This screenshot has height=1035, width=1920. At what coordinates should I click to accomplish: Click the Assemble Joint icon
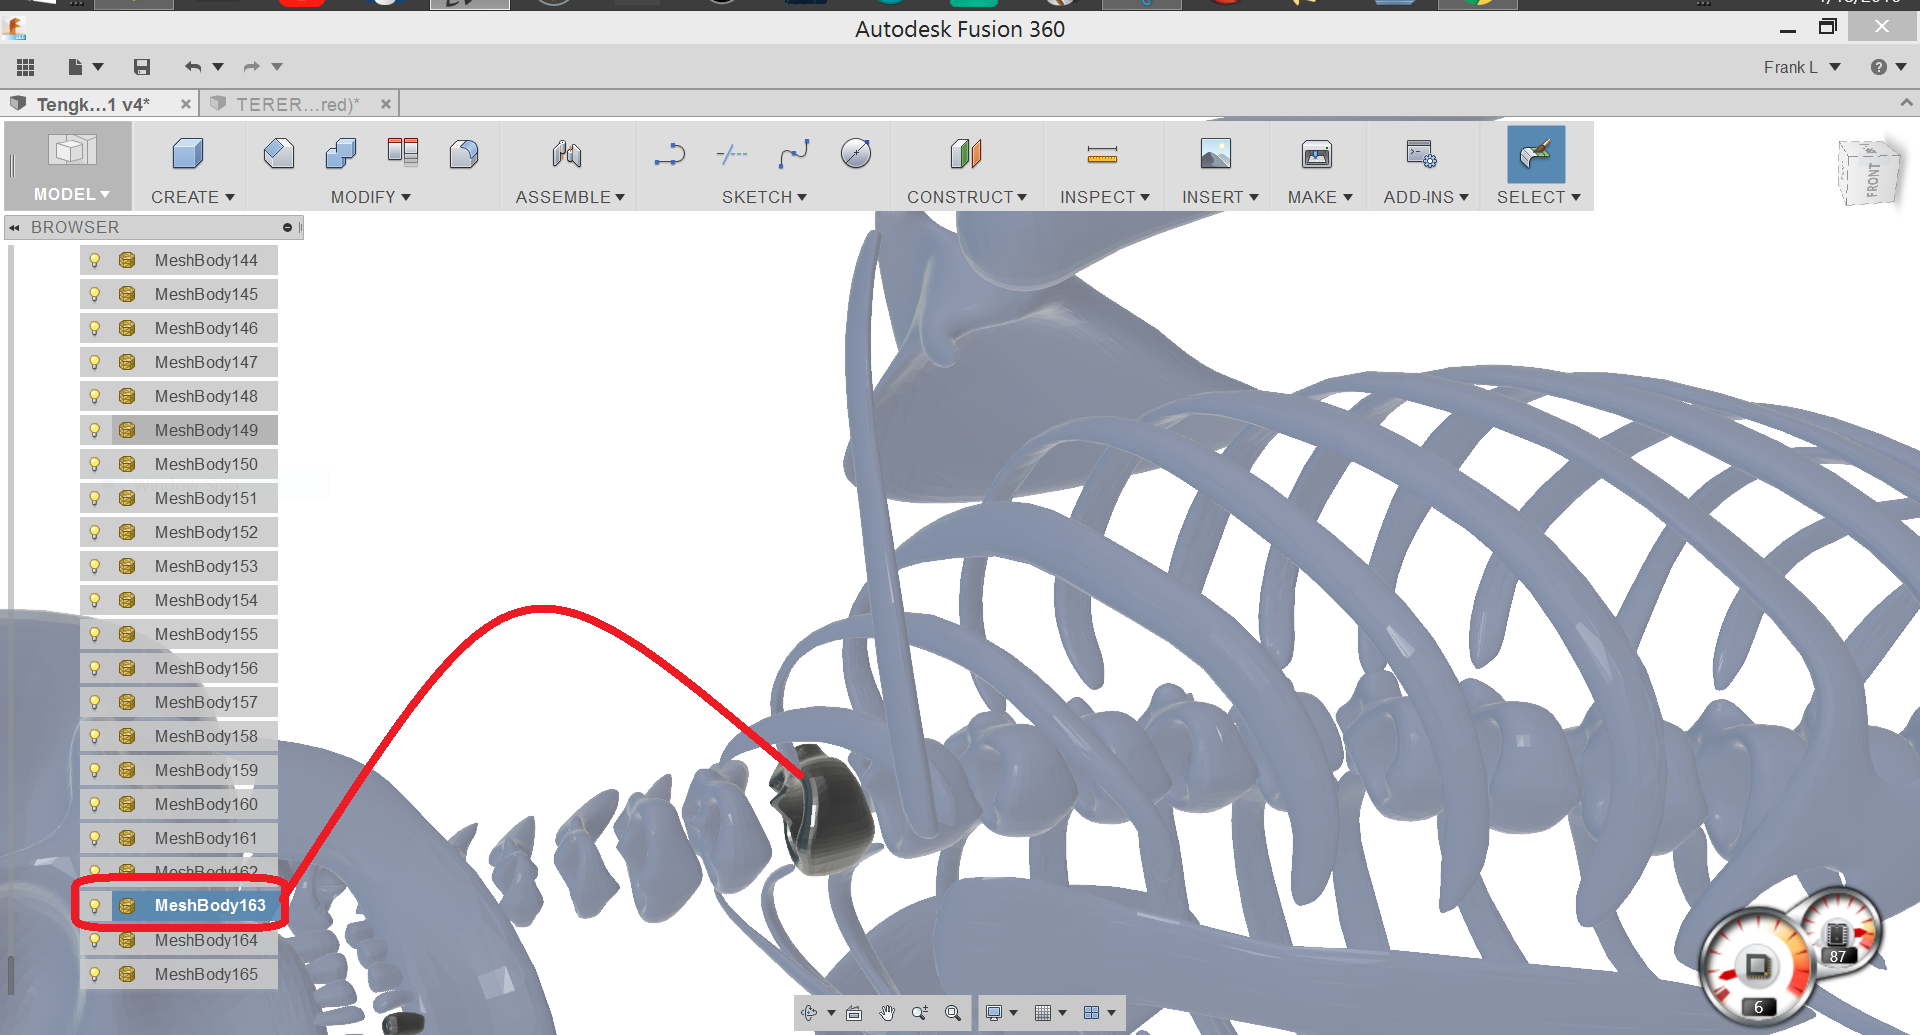tap(567, 154)
